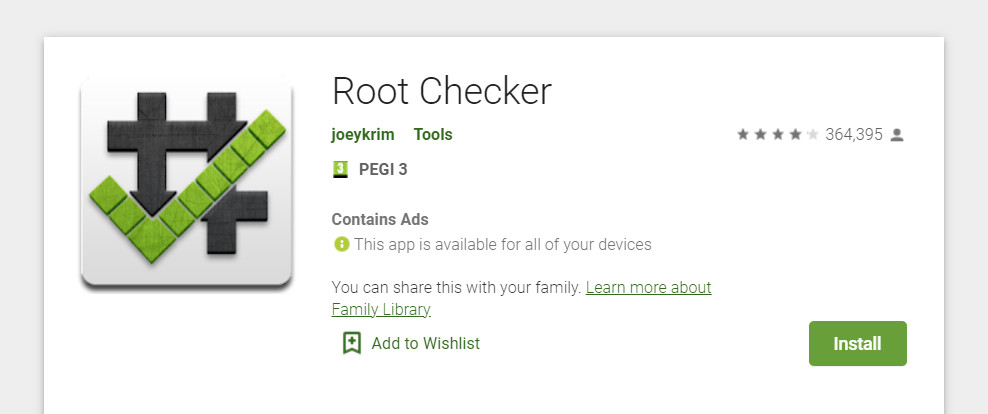Click the 364,395 ratings count
988x414 pixels.
pos(854,134)
